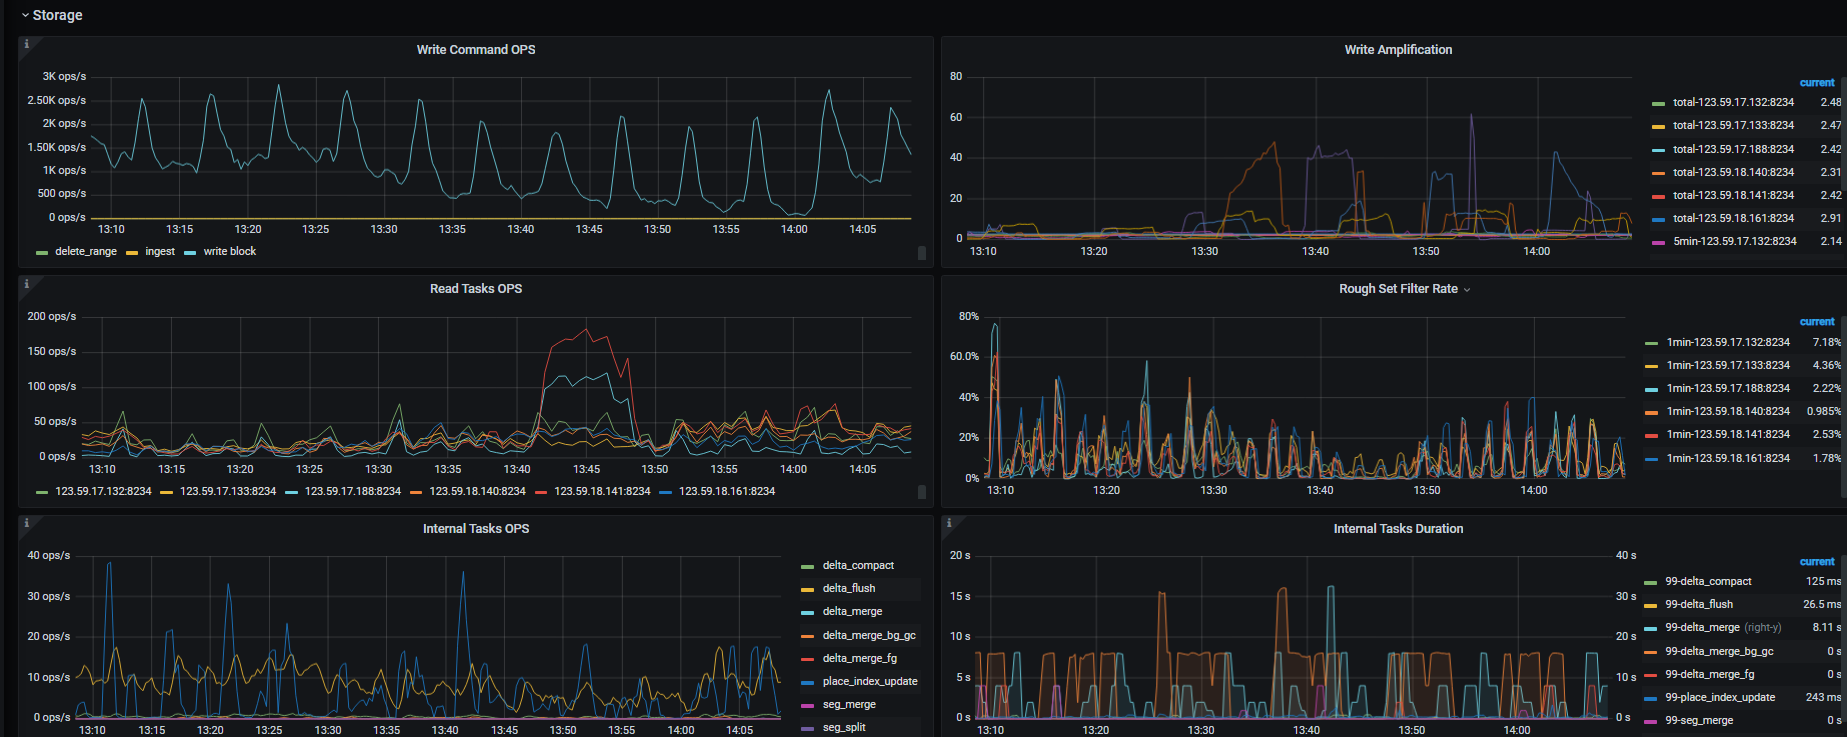This screenshot has width=1847, height=737.
Task: Click the info icon on Internal Tasks Duration panel
Action: tap(949, 523)
